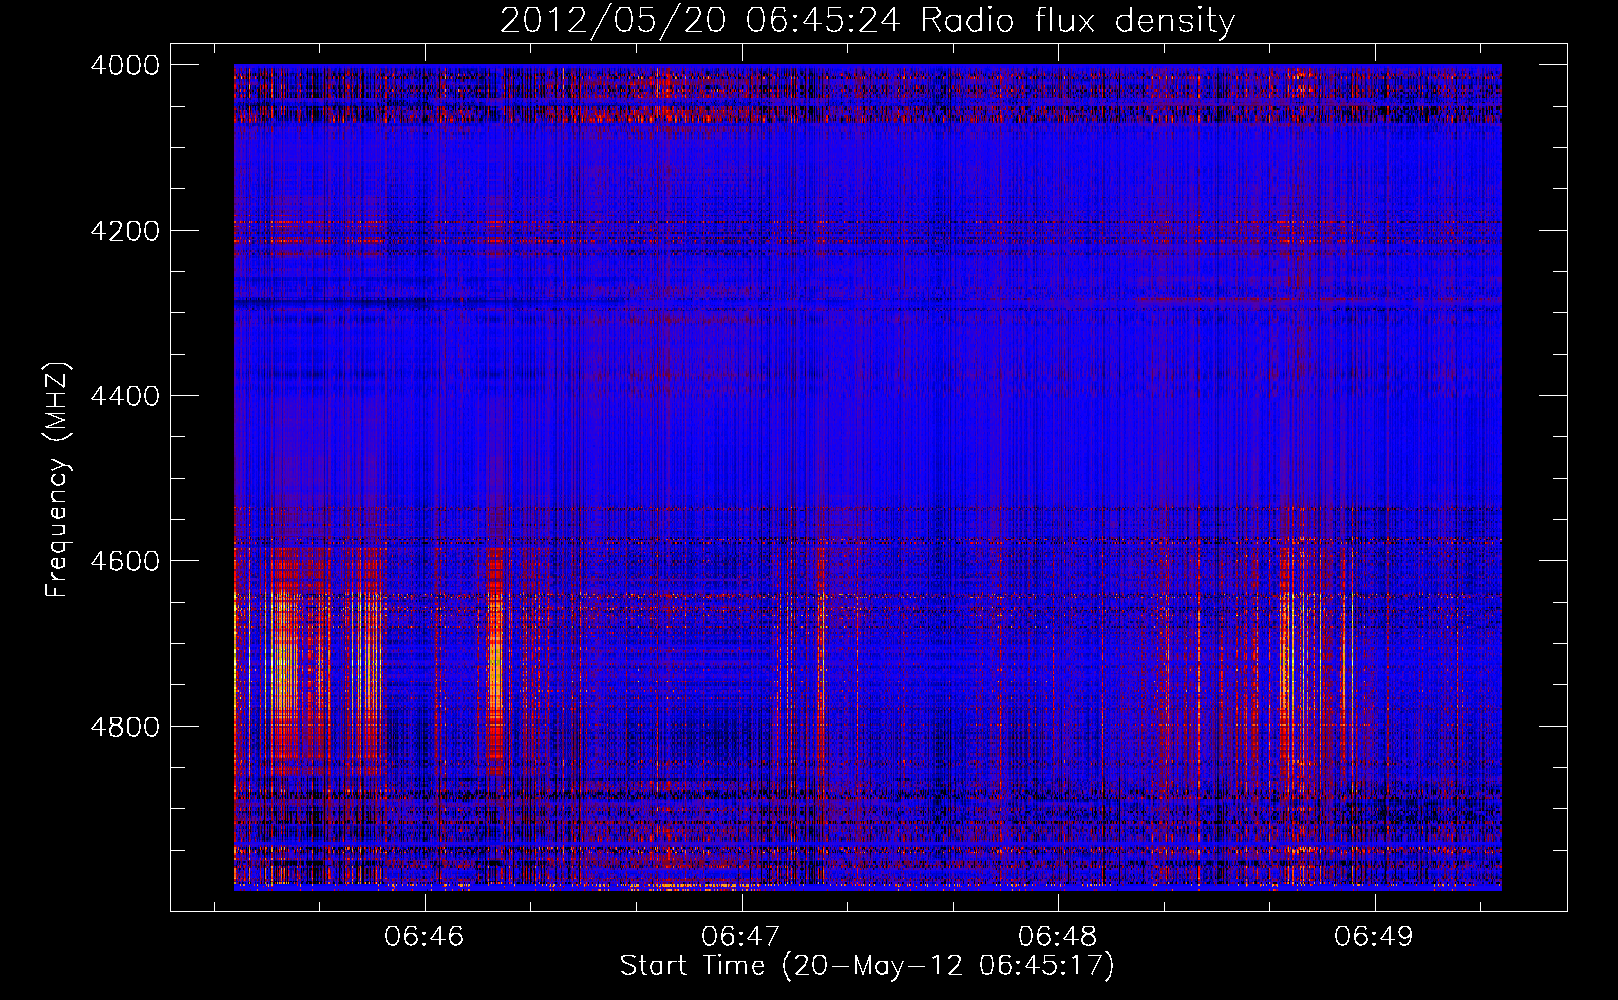
Task: Select the 4800 frequency tick label
Action: [125, 727]
